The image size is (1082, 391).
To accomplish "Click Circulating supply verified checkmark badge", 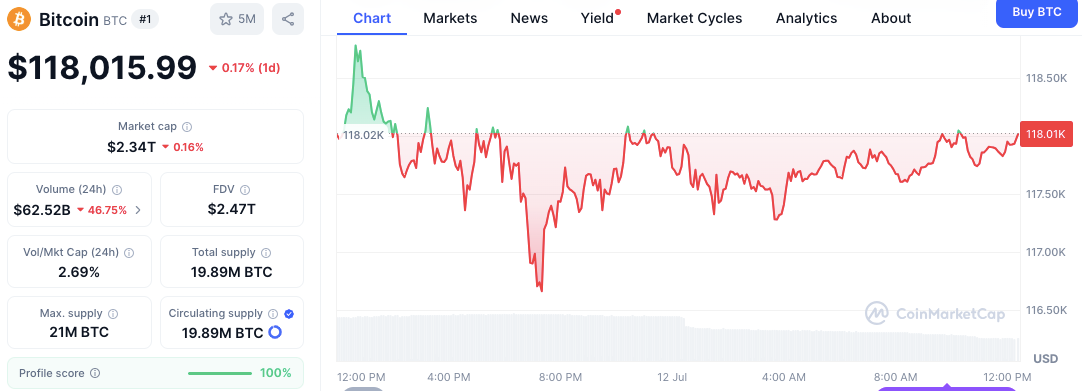I will (289, 314).
